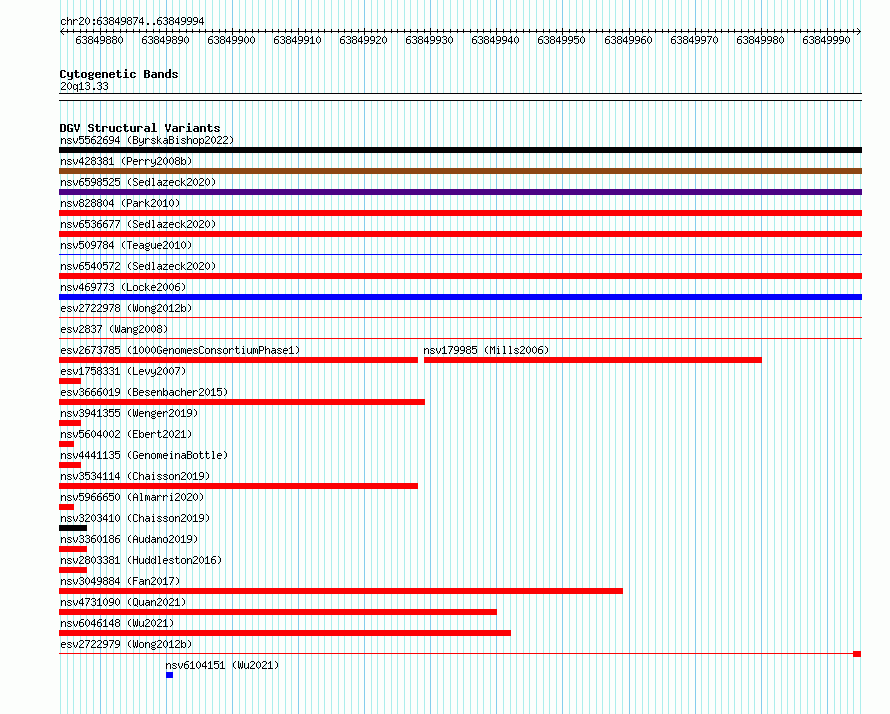Click ruler position 63849950

pos(561,40)
